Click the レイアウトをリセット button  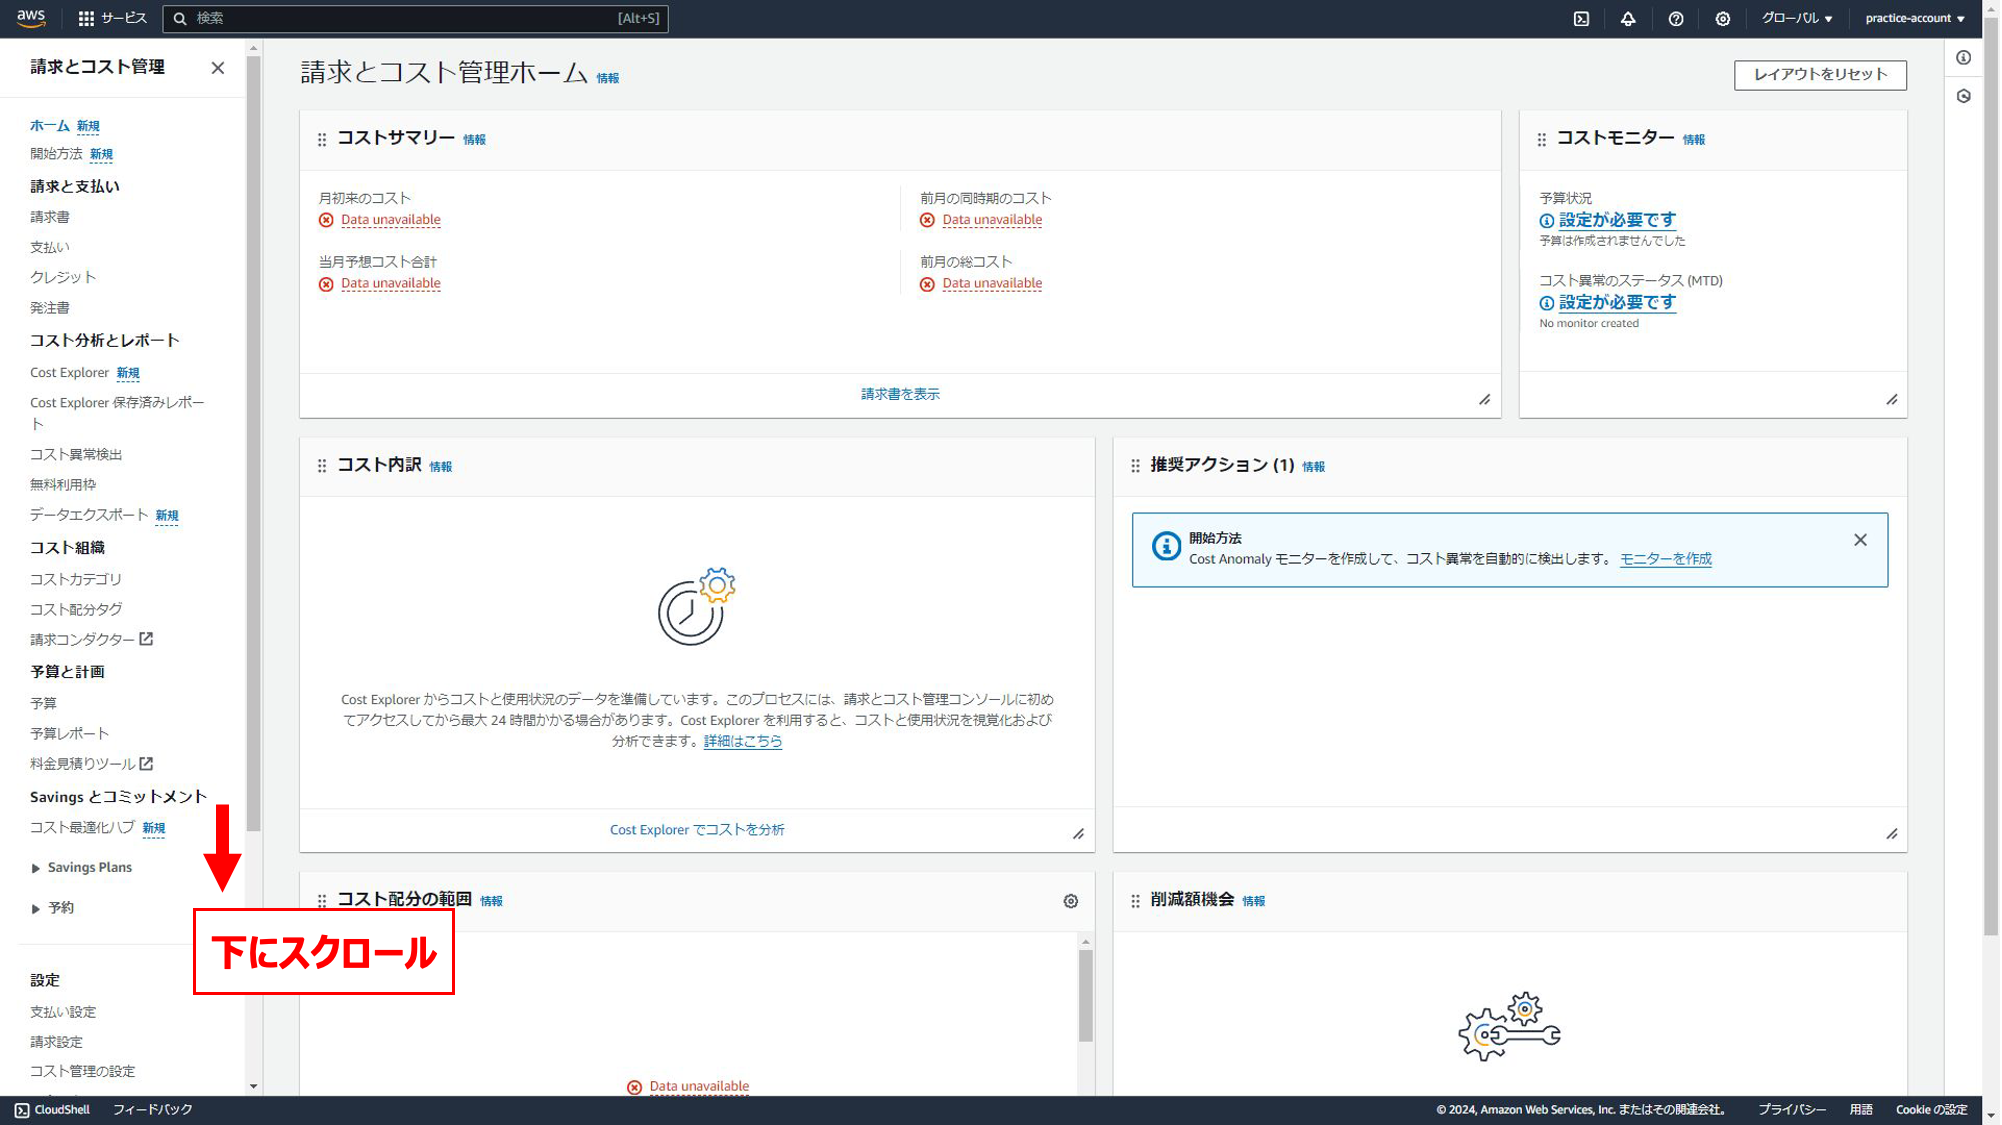1820,74
